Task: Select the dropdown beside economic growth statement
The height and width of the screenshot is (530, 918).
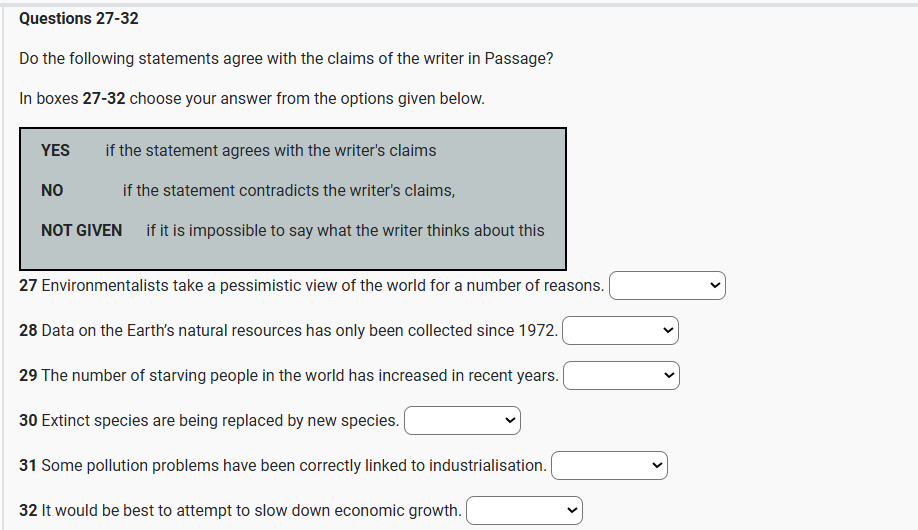Action: 524,511
